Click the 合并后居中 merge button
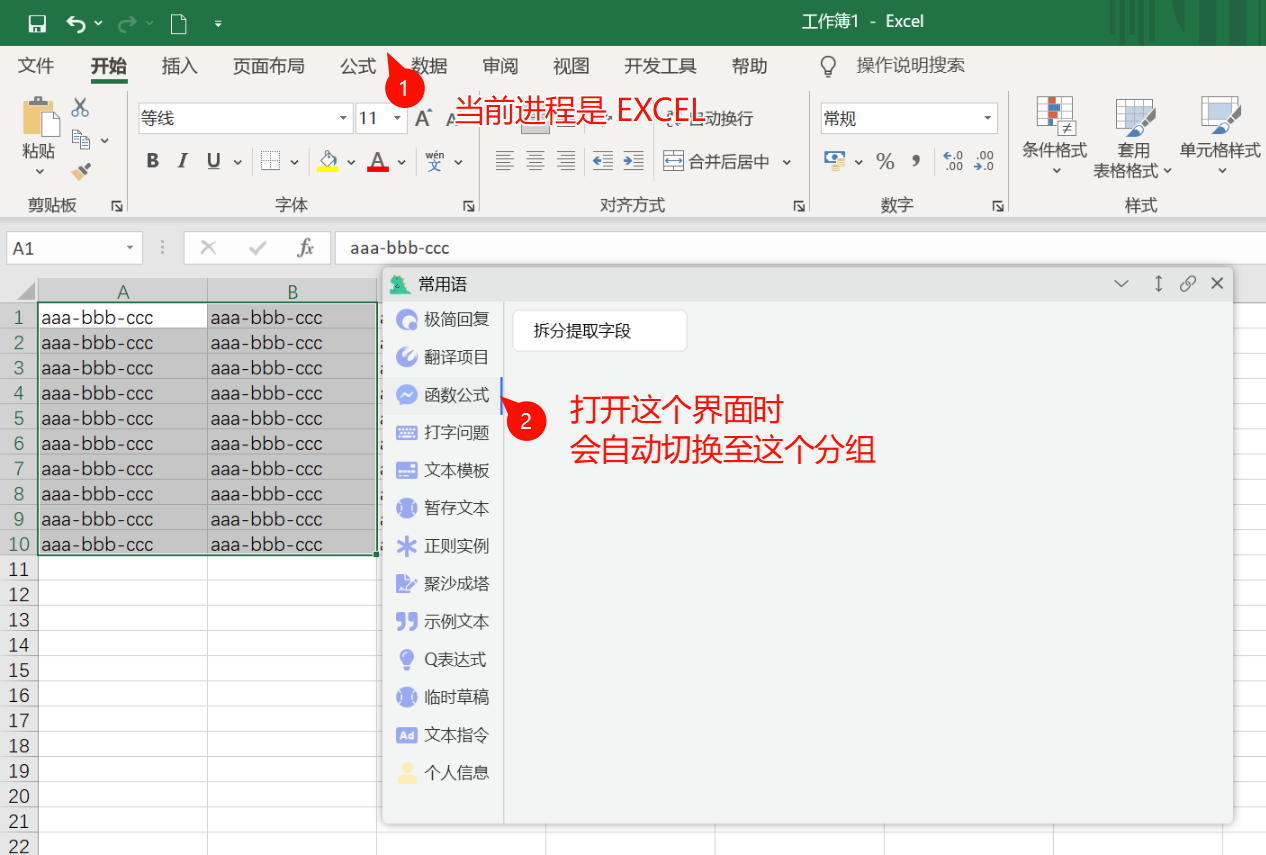 (x=717, y=161)
